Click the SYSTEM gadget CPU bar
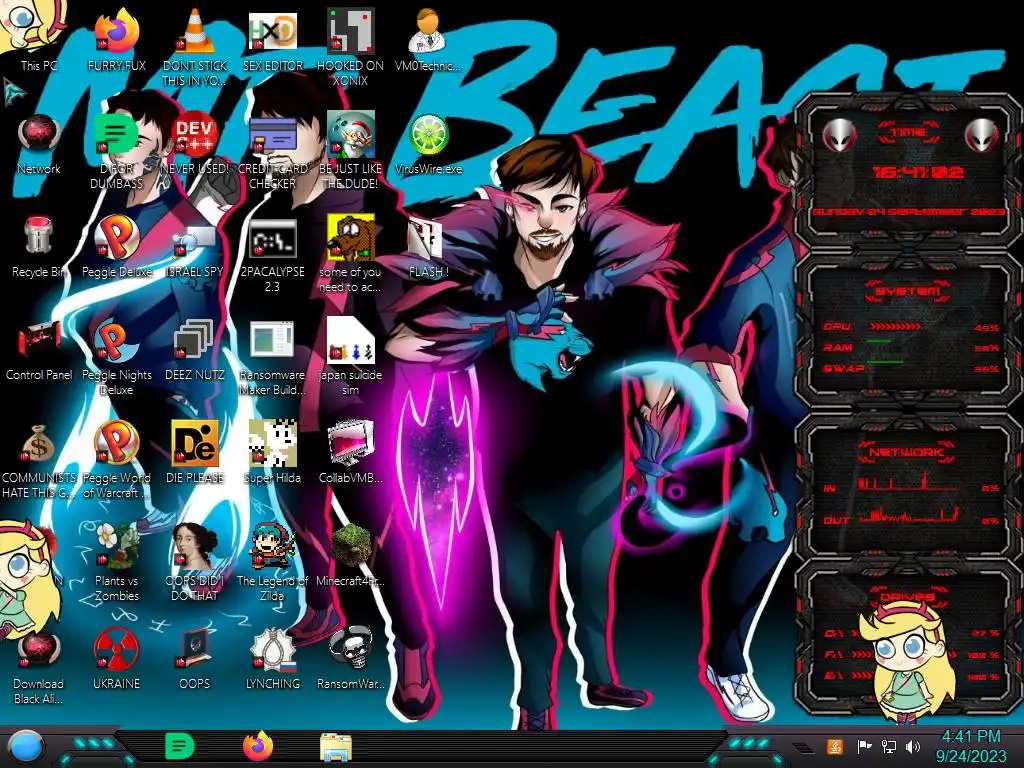The width and height of the screenshot is (1024, 768). [896, 326]
